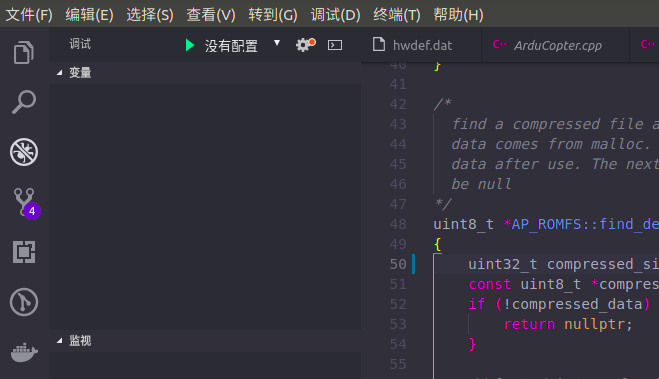Viewport: 659px width, 379px height.
Task: Open the 终端(T) menu
Action: (x=397, y=15)
